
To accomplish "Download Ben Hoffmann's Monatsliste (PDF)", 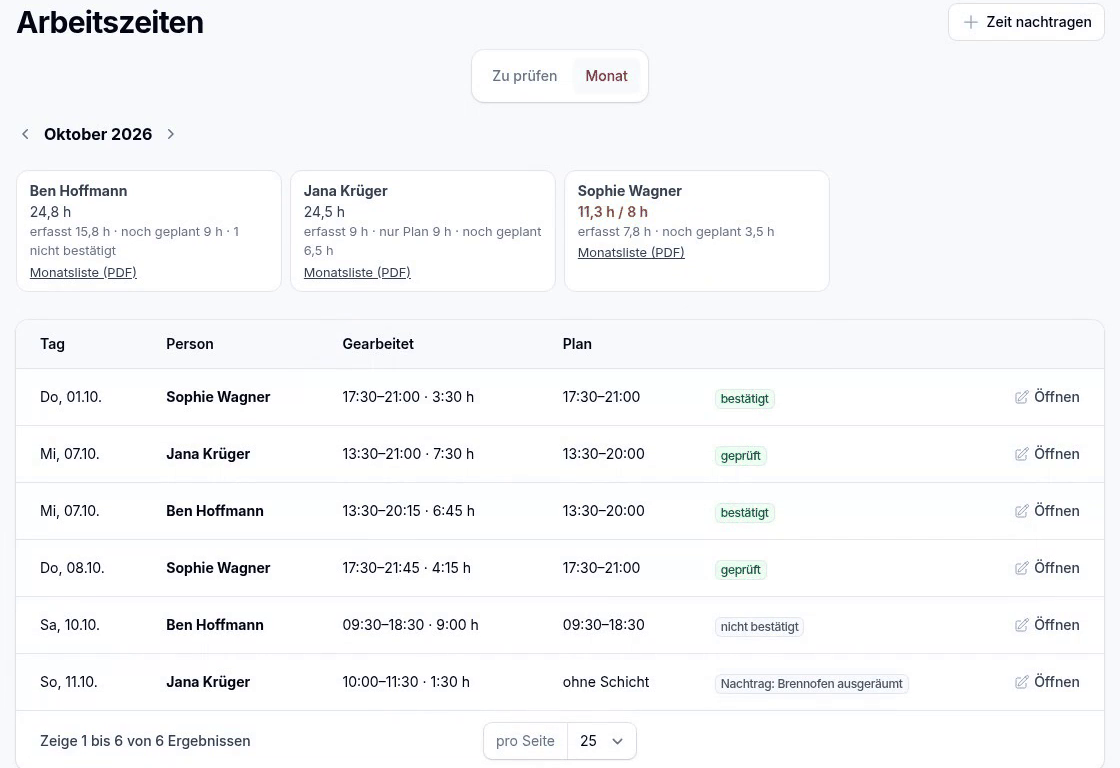I will click(83, 272).
